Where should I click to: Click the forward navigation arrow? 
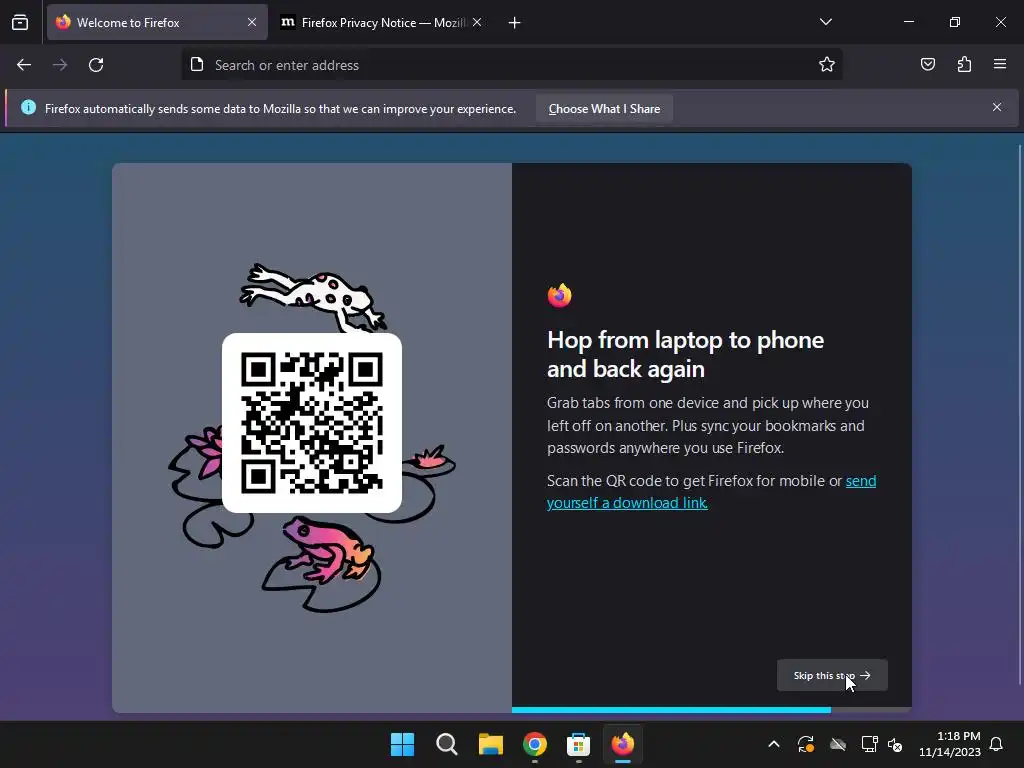[60, 65]
